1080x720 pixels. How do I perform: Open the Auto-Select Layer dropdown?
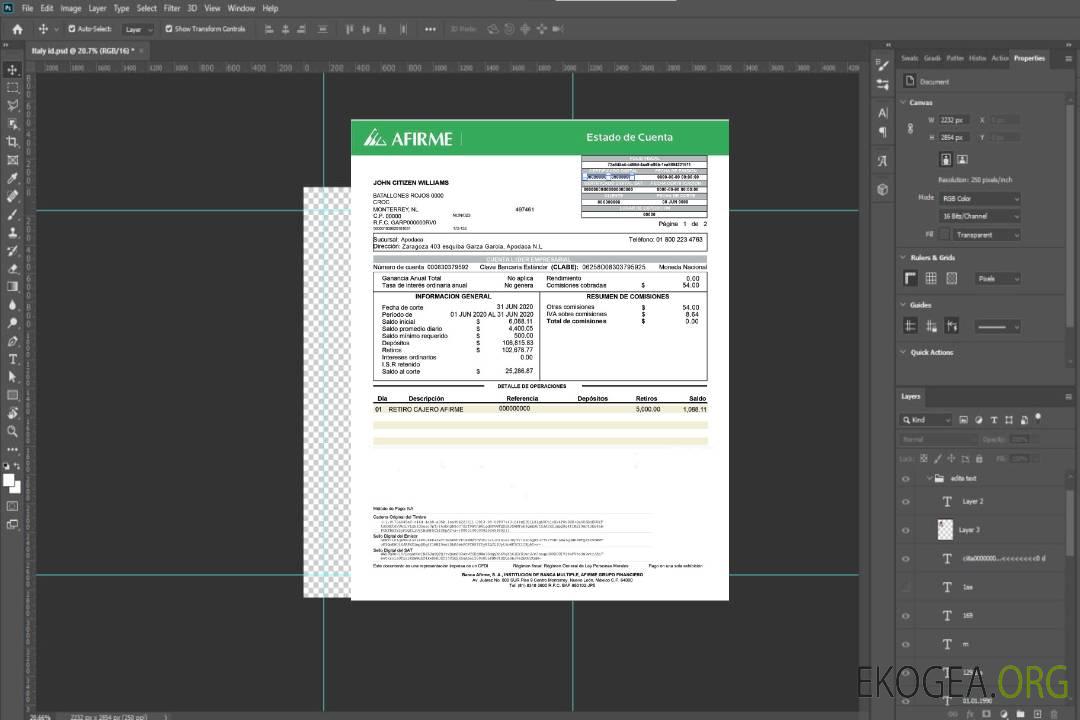(138, 29)
